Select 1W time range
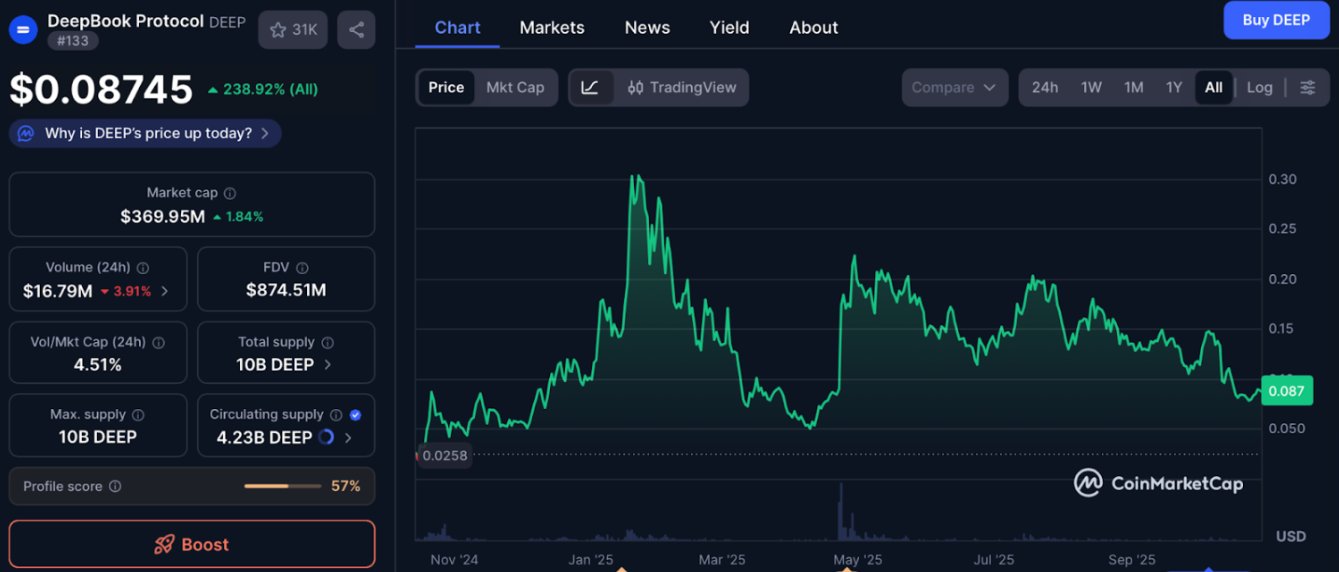The image size is (1339, 572). click(1091, 88)
